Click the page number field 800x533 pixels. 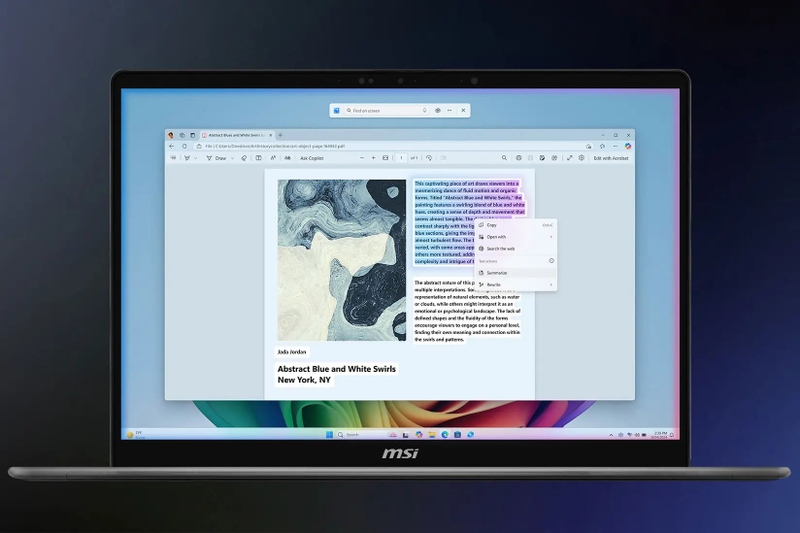click(x=401, y=158)
